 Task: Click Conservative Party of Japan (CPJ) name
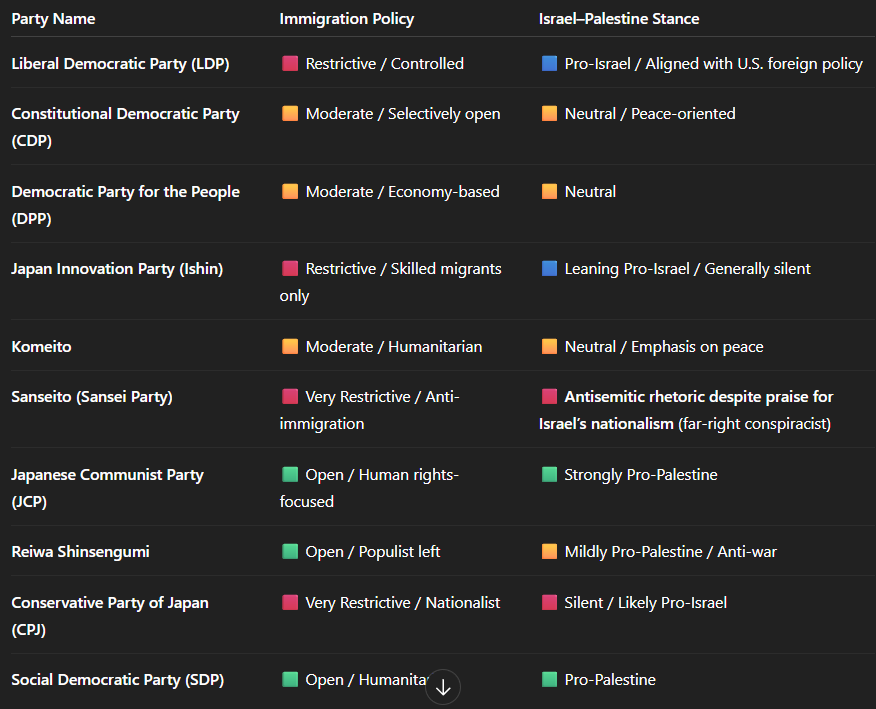(110, 616)
